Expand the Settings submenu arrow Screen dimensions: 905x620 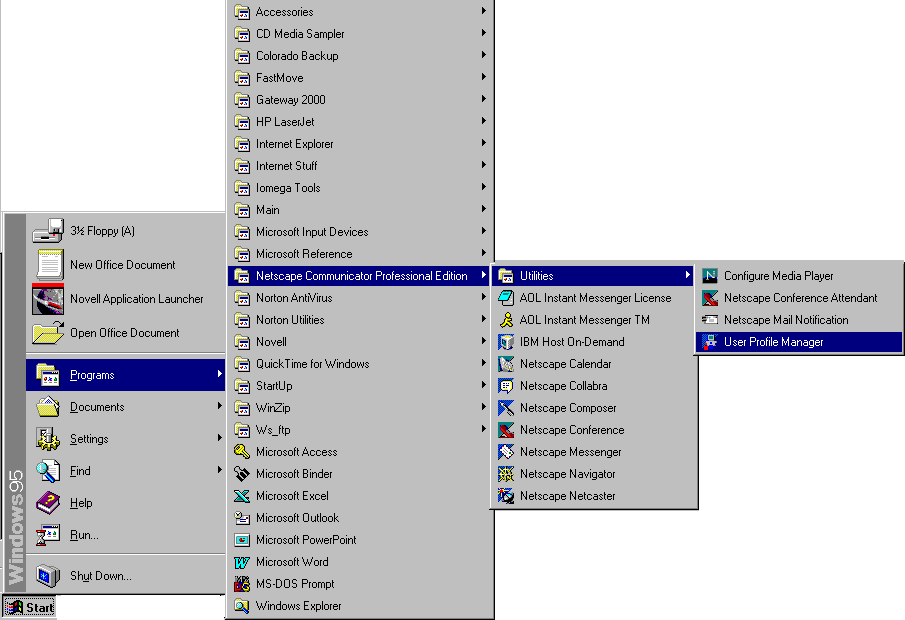[219, 439]
